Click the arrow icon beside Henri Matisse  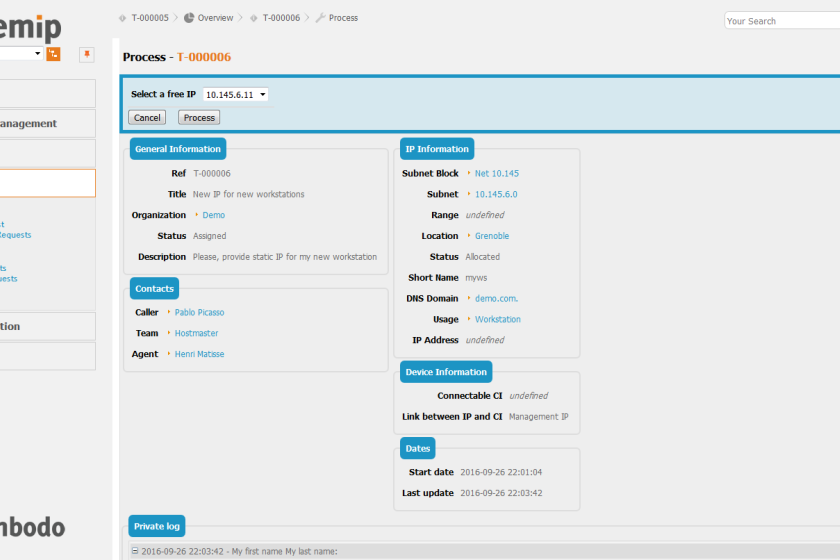(169, 353)
